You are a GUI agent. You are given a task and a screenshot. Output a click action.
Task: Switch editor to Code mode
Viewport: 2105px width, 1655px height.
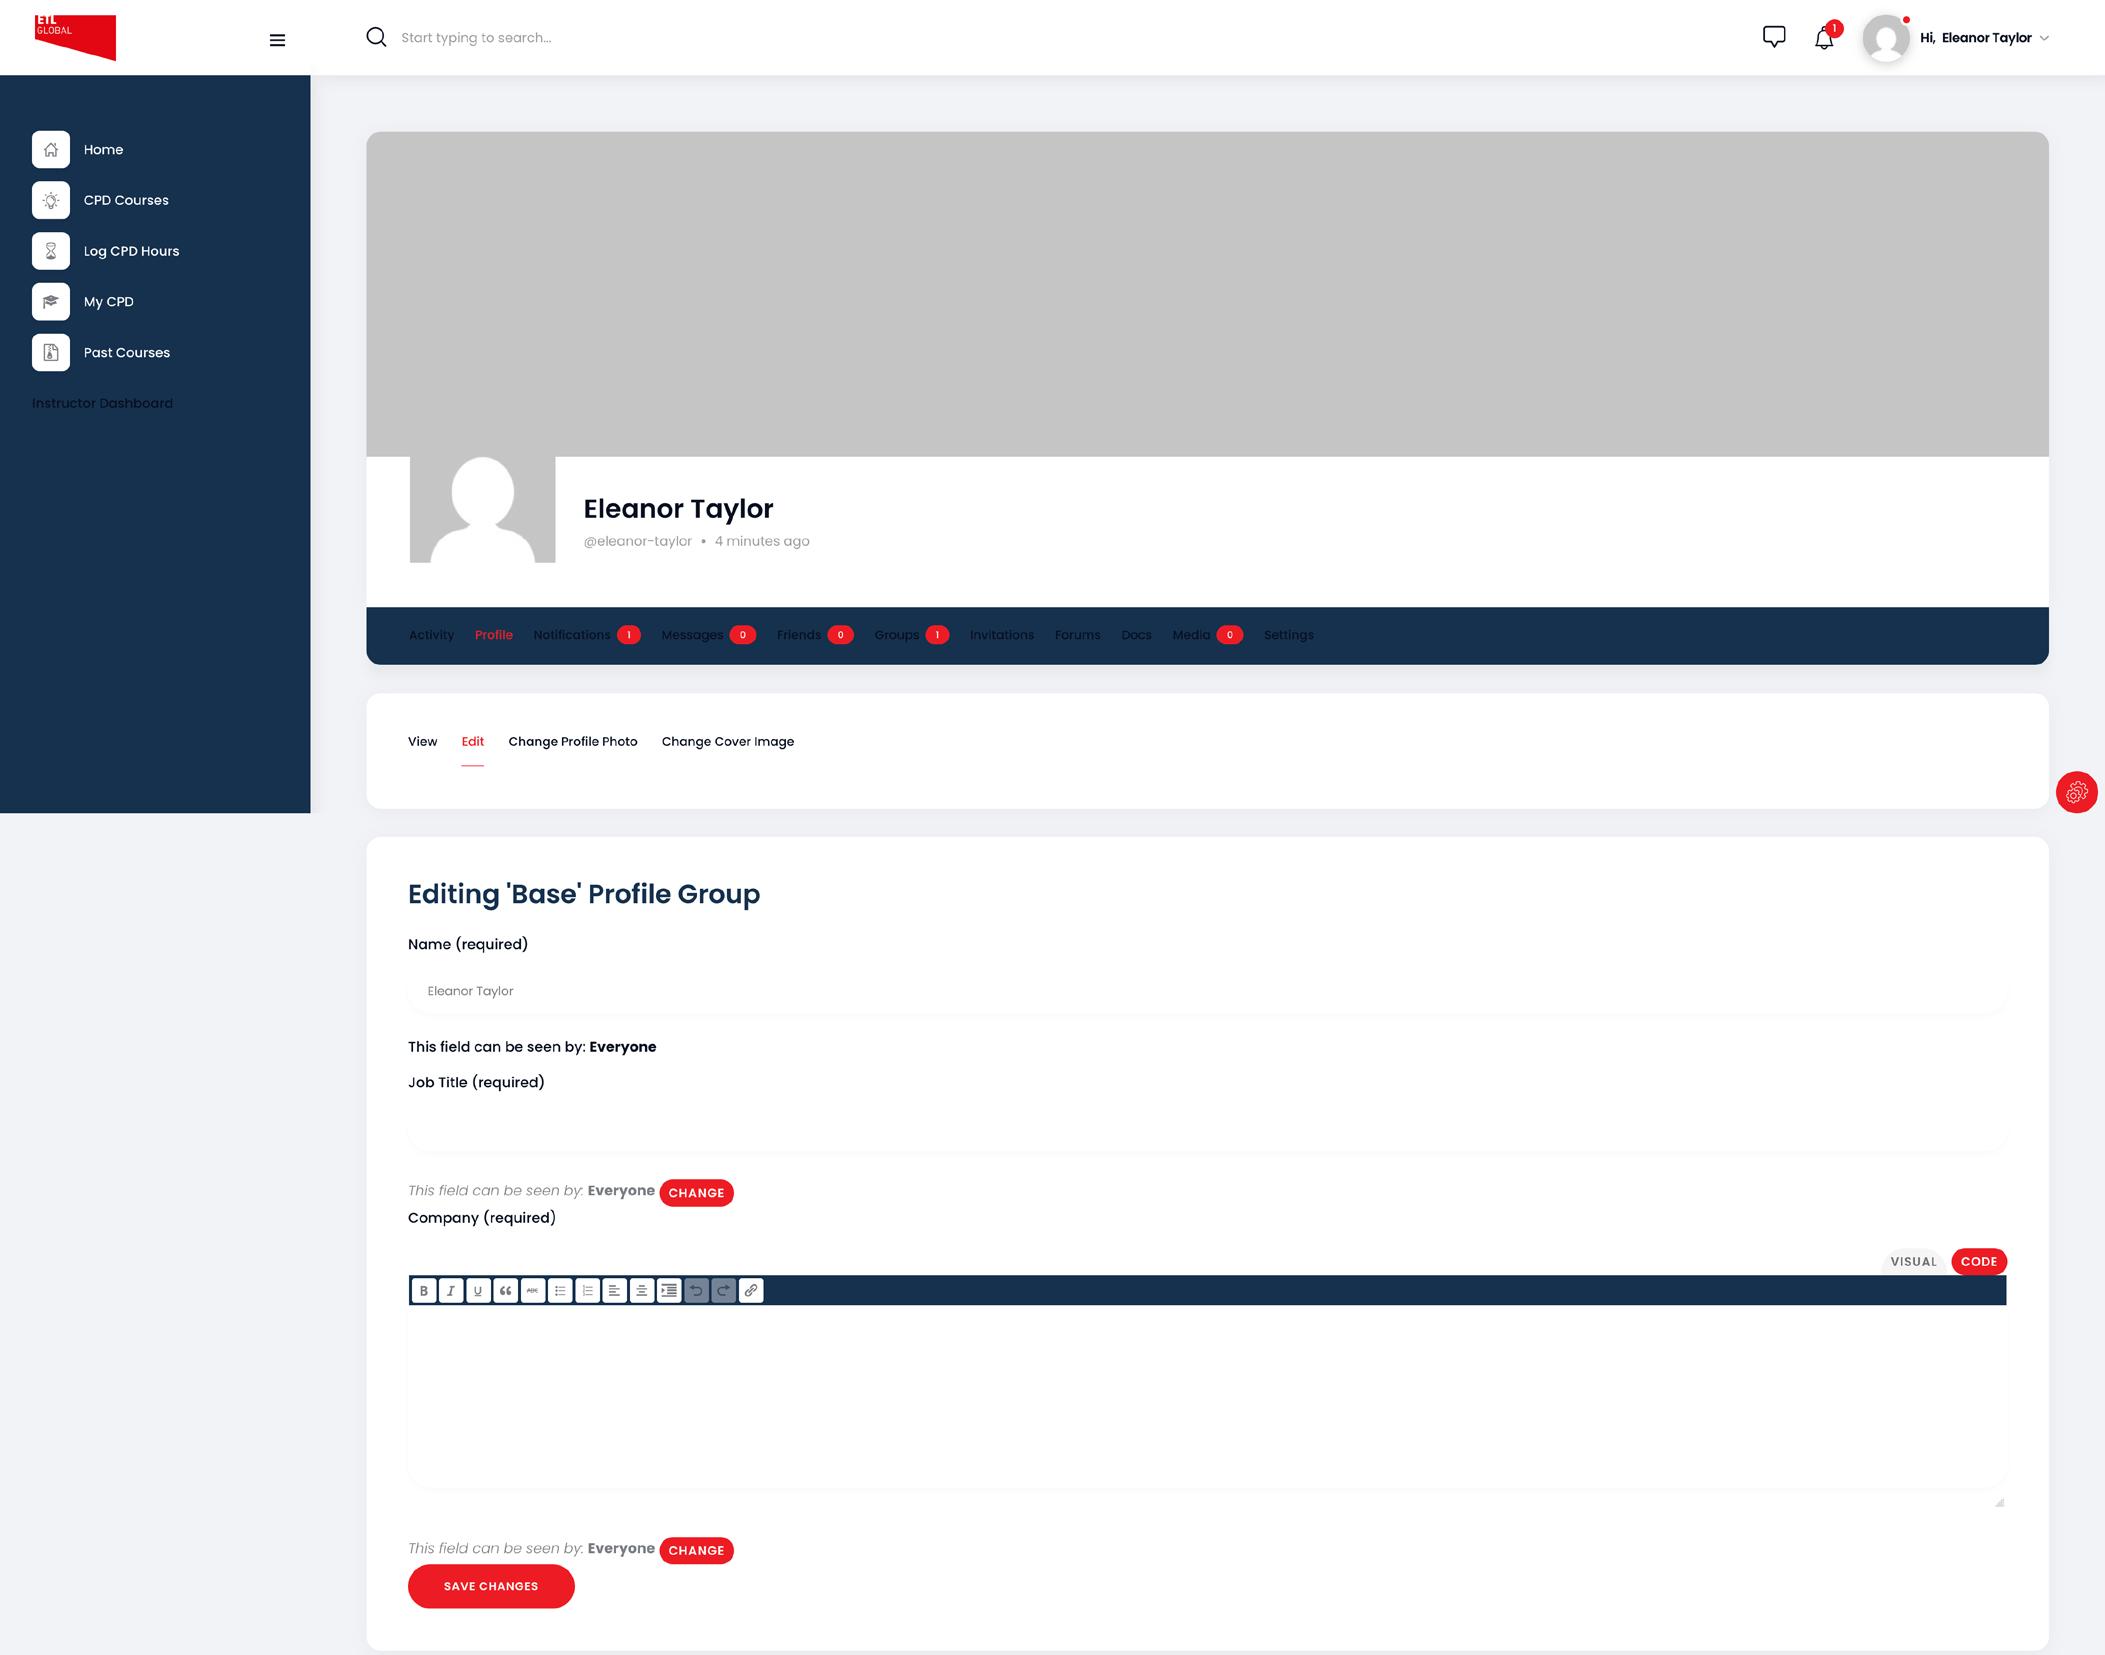1977,1261
